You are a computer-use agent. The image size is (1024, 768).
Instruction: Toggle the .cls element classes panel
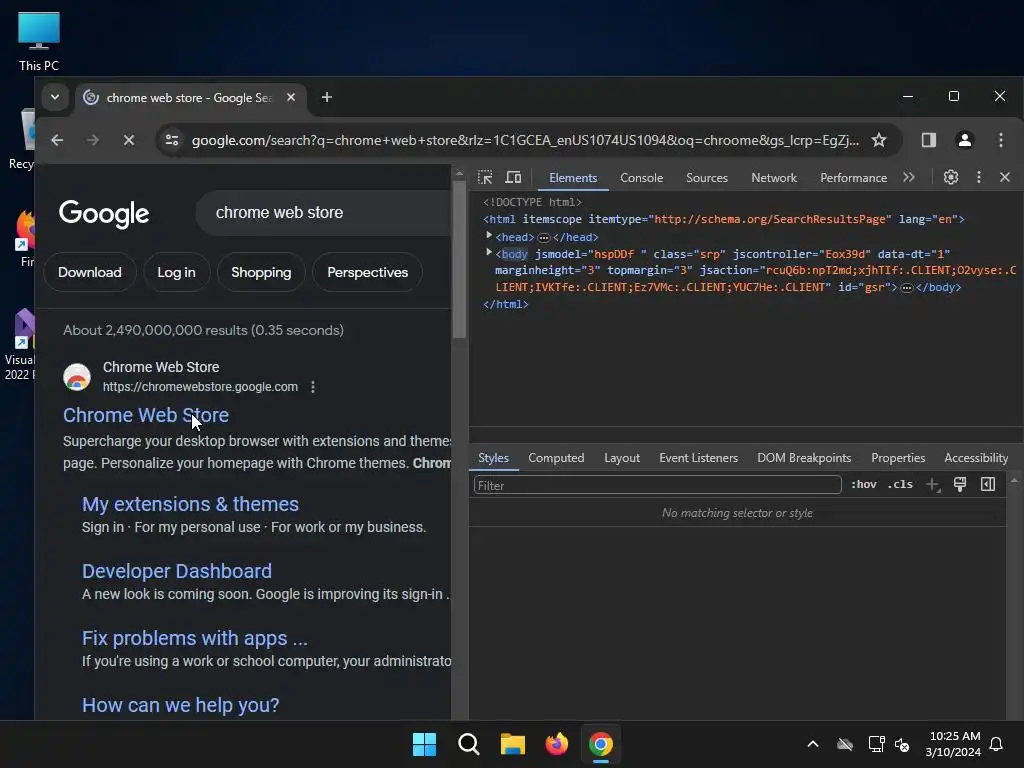(900, 485)
